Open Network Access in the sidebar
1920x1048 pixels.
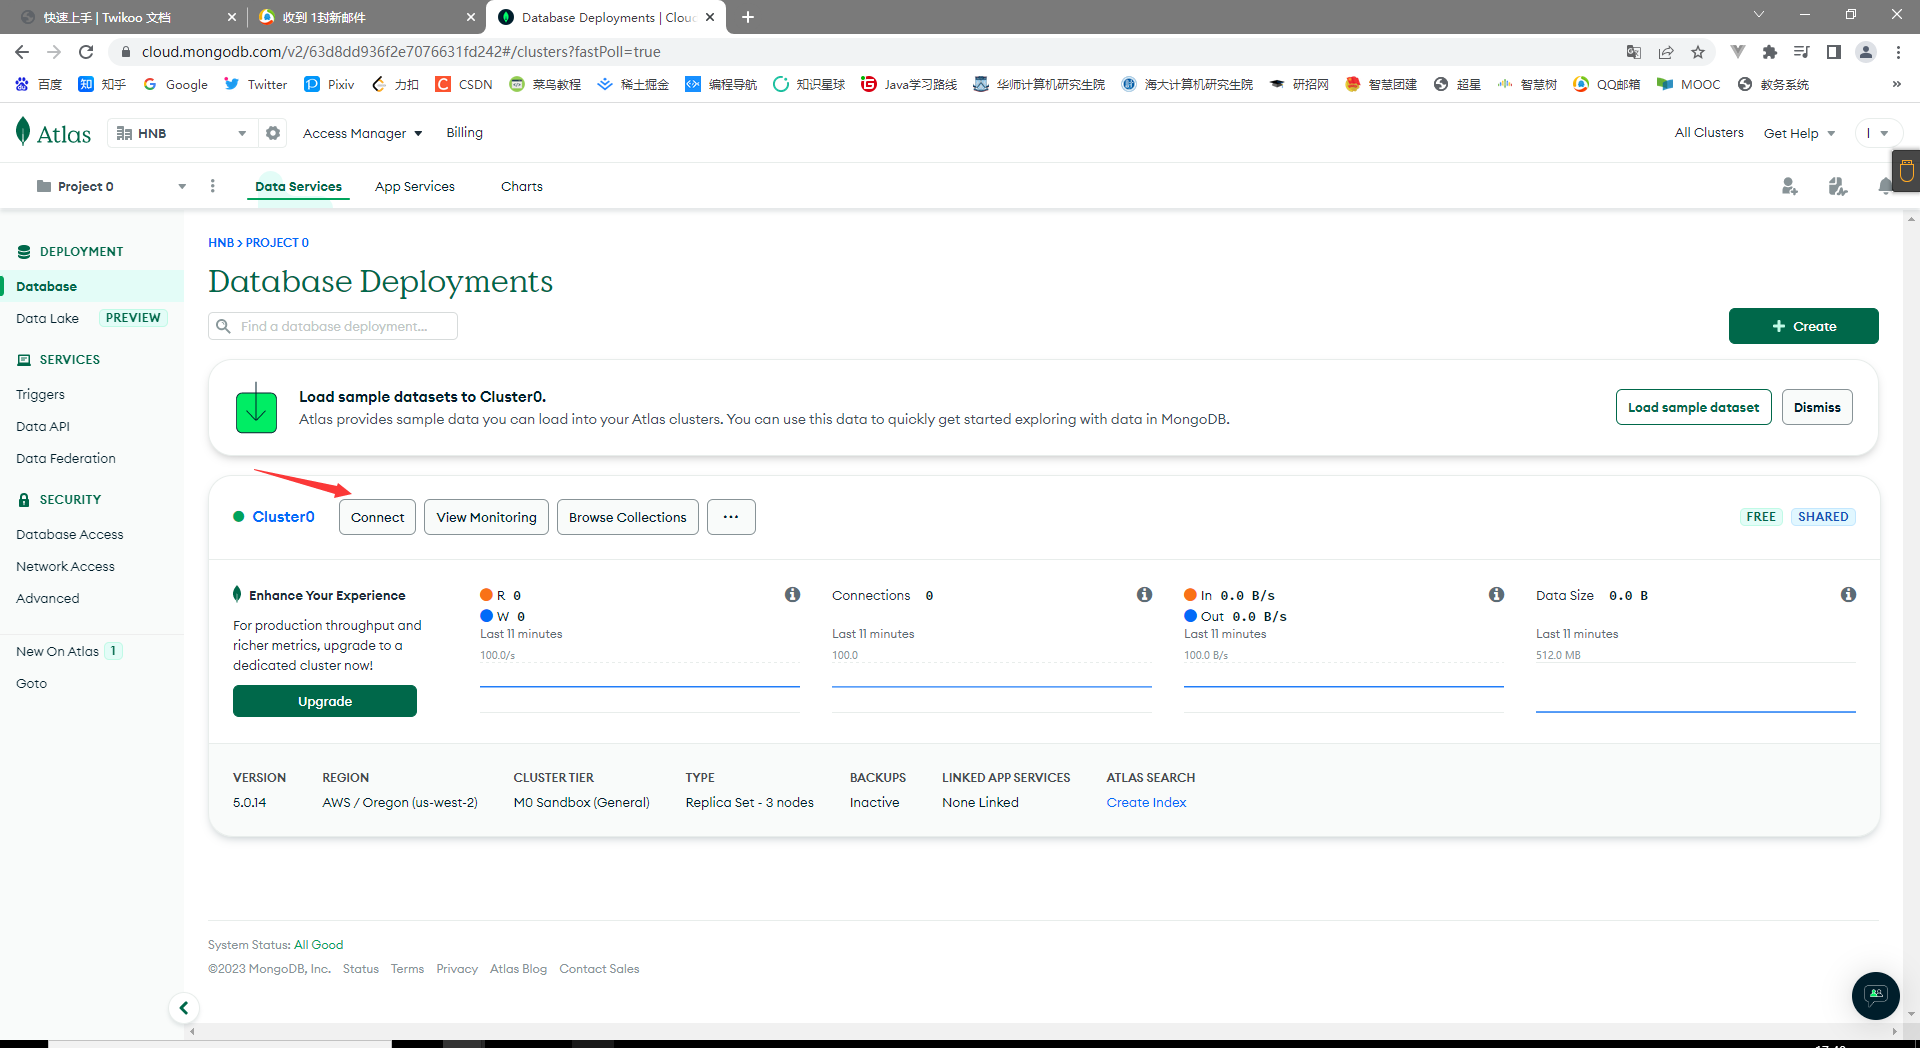(x=65, y=566)
